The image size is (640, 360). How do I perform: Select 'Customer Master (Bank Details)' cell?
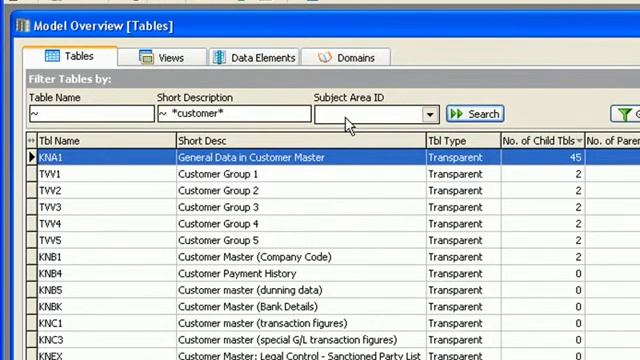(301, 307)
